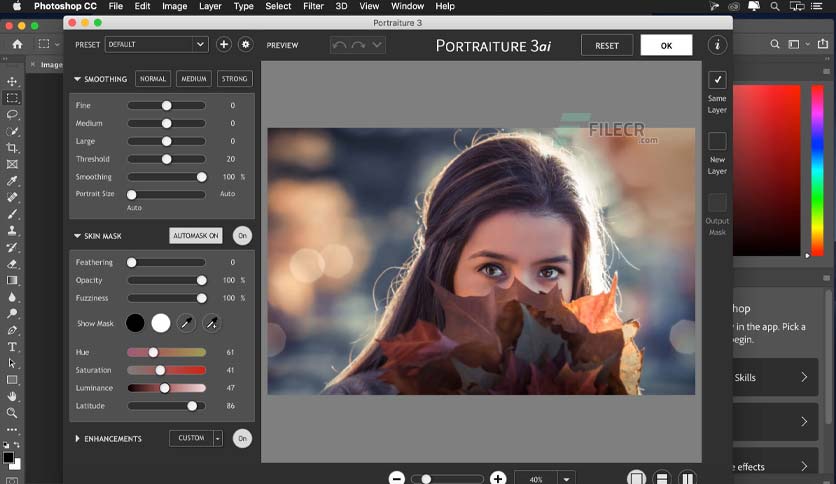Select the Clone Stamp tool

pos(12,230)
